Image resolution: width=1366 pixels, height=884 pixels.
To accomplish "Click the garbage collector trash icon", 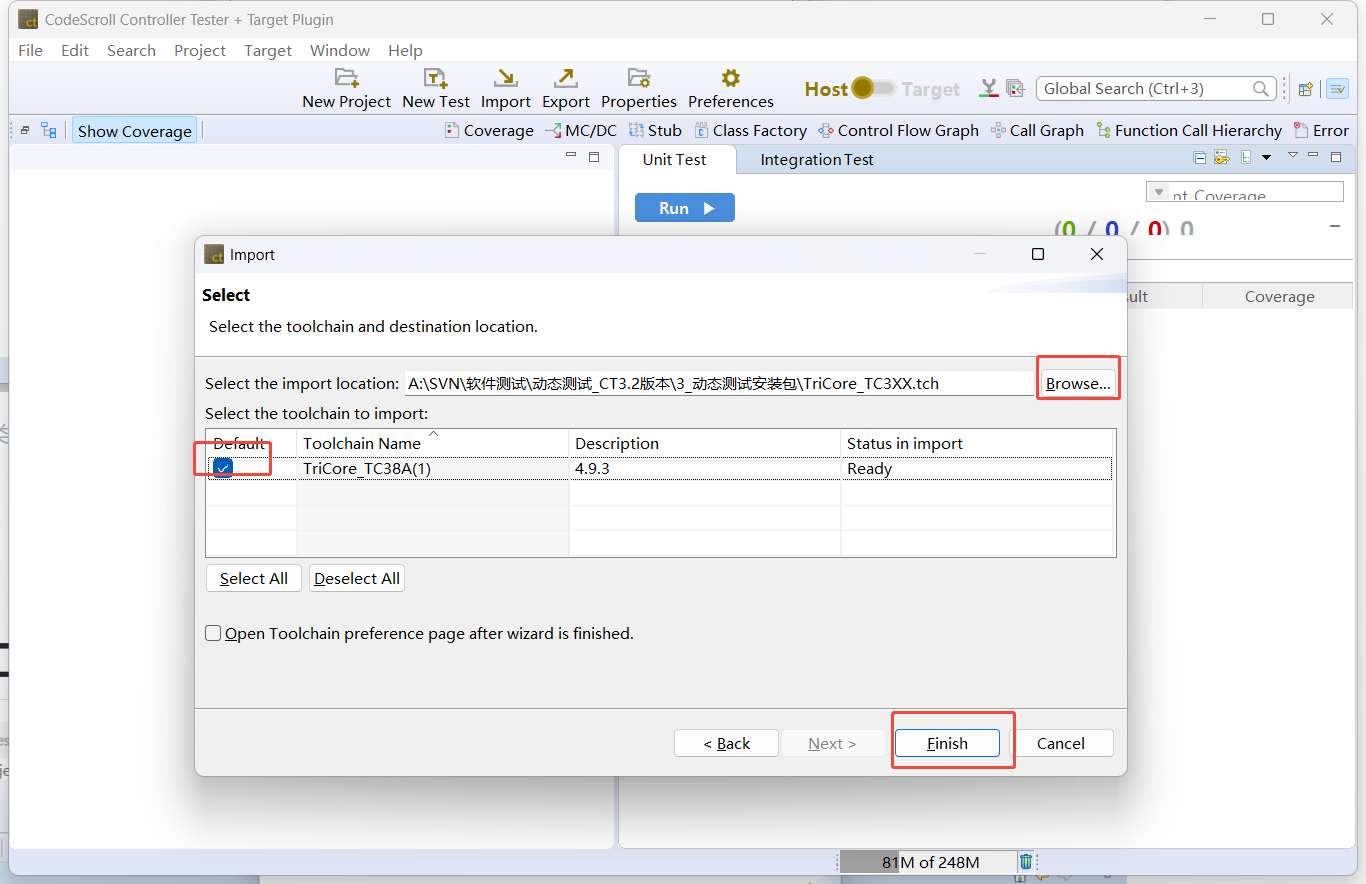I will (x=1025, y=862).
